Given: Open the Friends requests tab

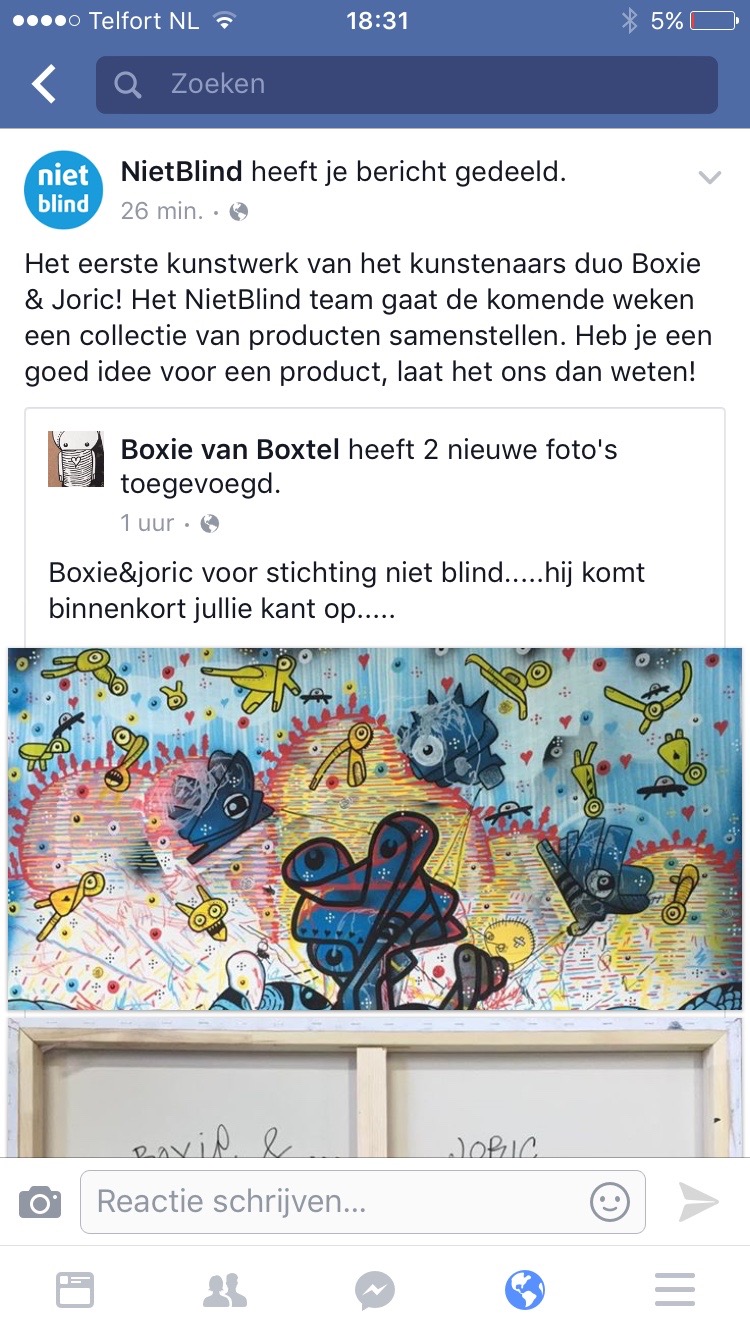Looking at the screenshot, I should (x=225, y=1290).
